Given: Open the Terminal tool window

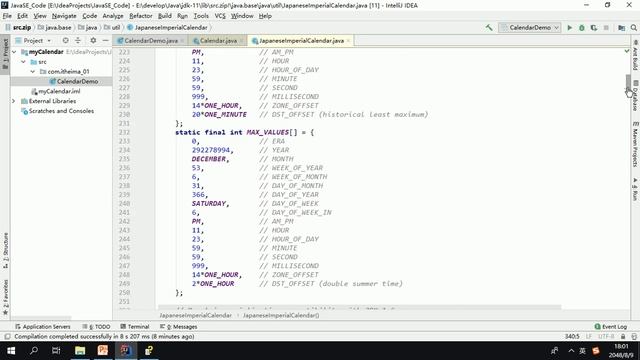Looking at the screenshot, I should (135, 327).
